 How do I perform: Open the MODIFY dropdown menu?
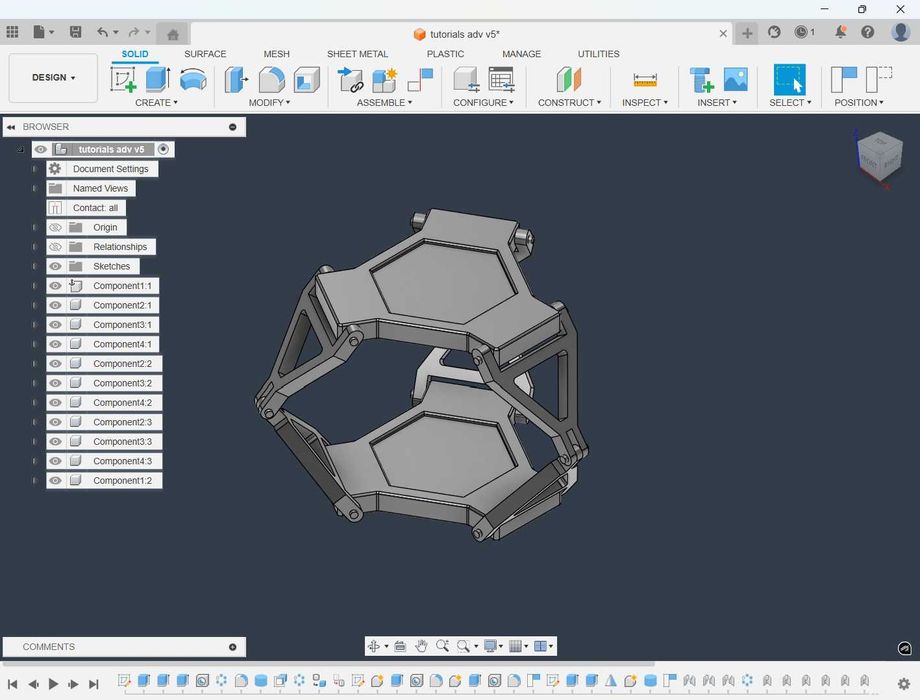pyautogui.click(x=269, y=103)
